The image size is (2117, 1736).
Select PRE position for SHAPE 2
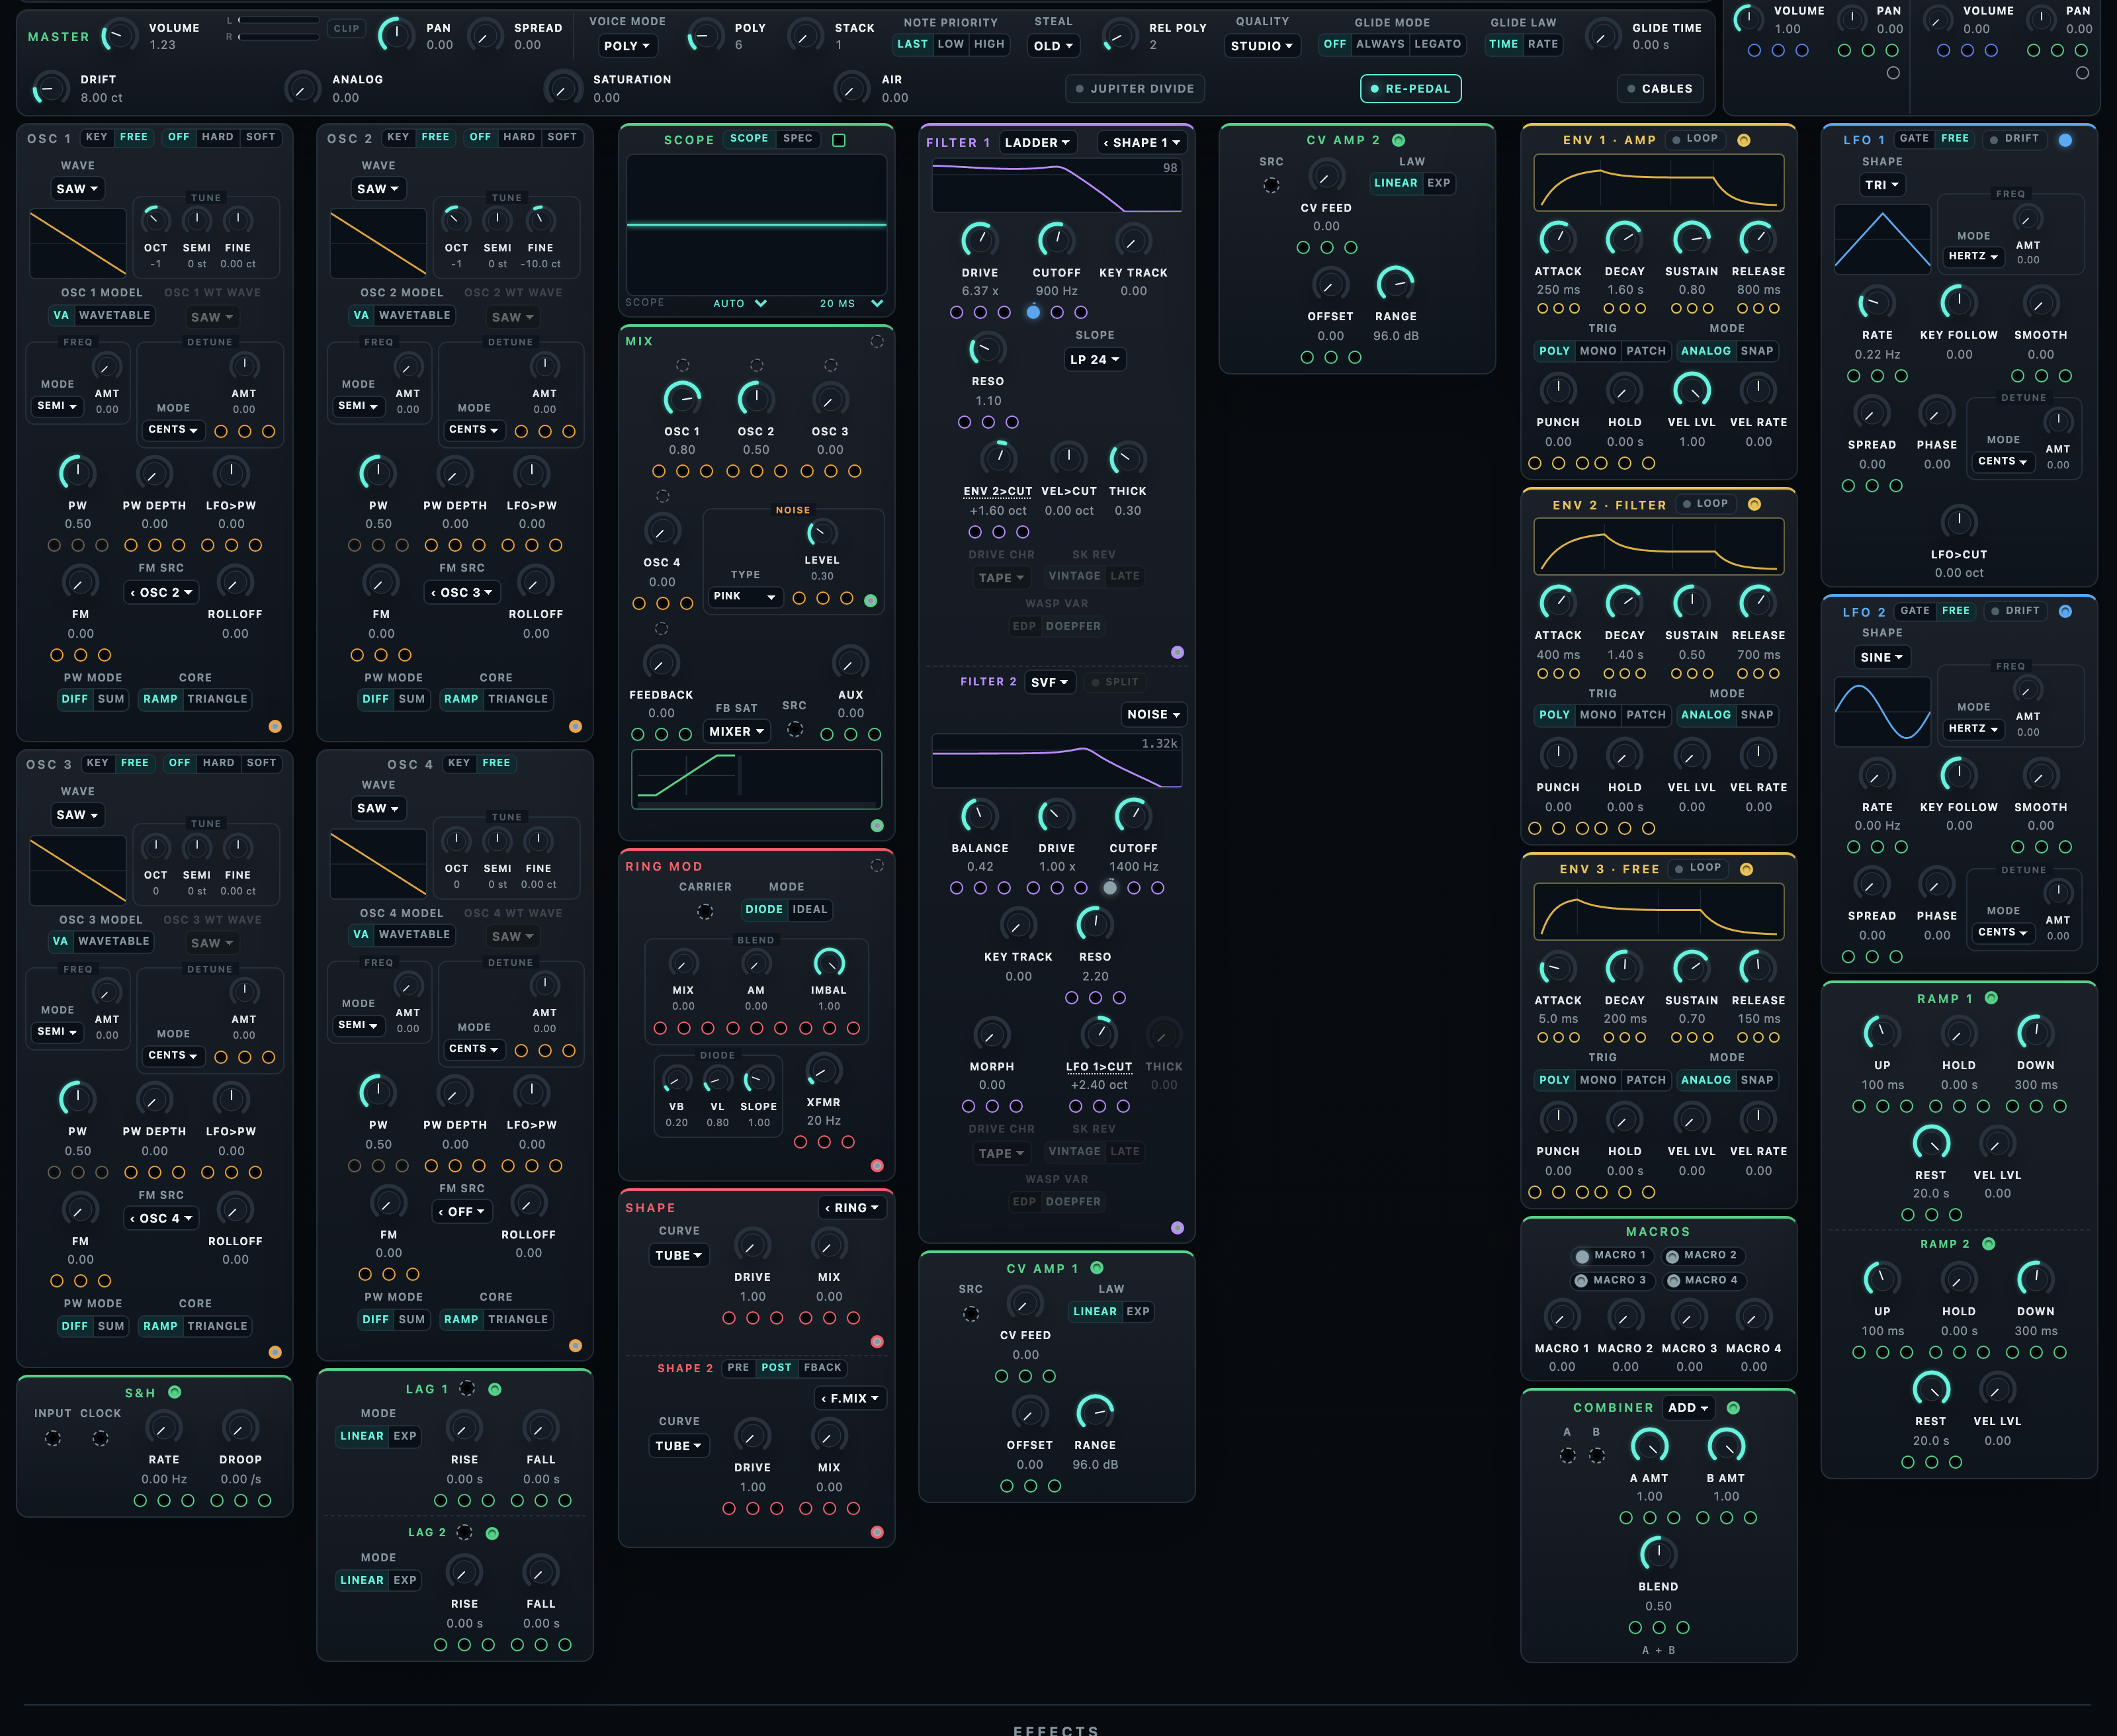click(x=738, y=1368)
